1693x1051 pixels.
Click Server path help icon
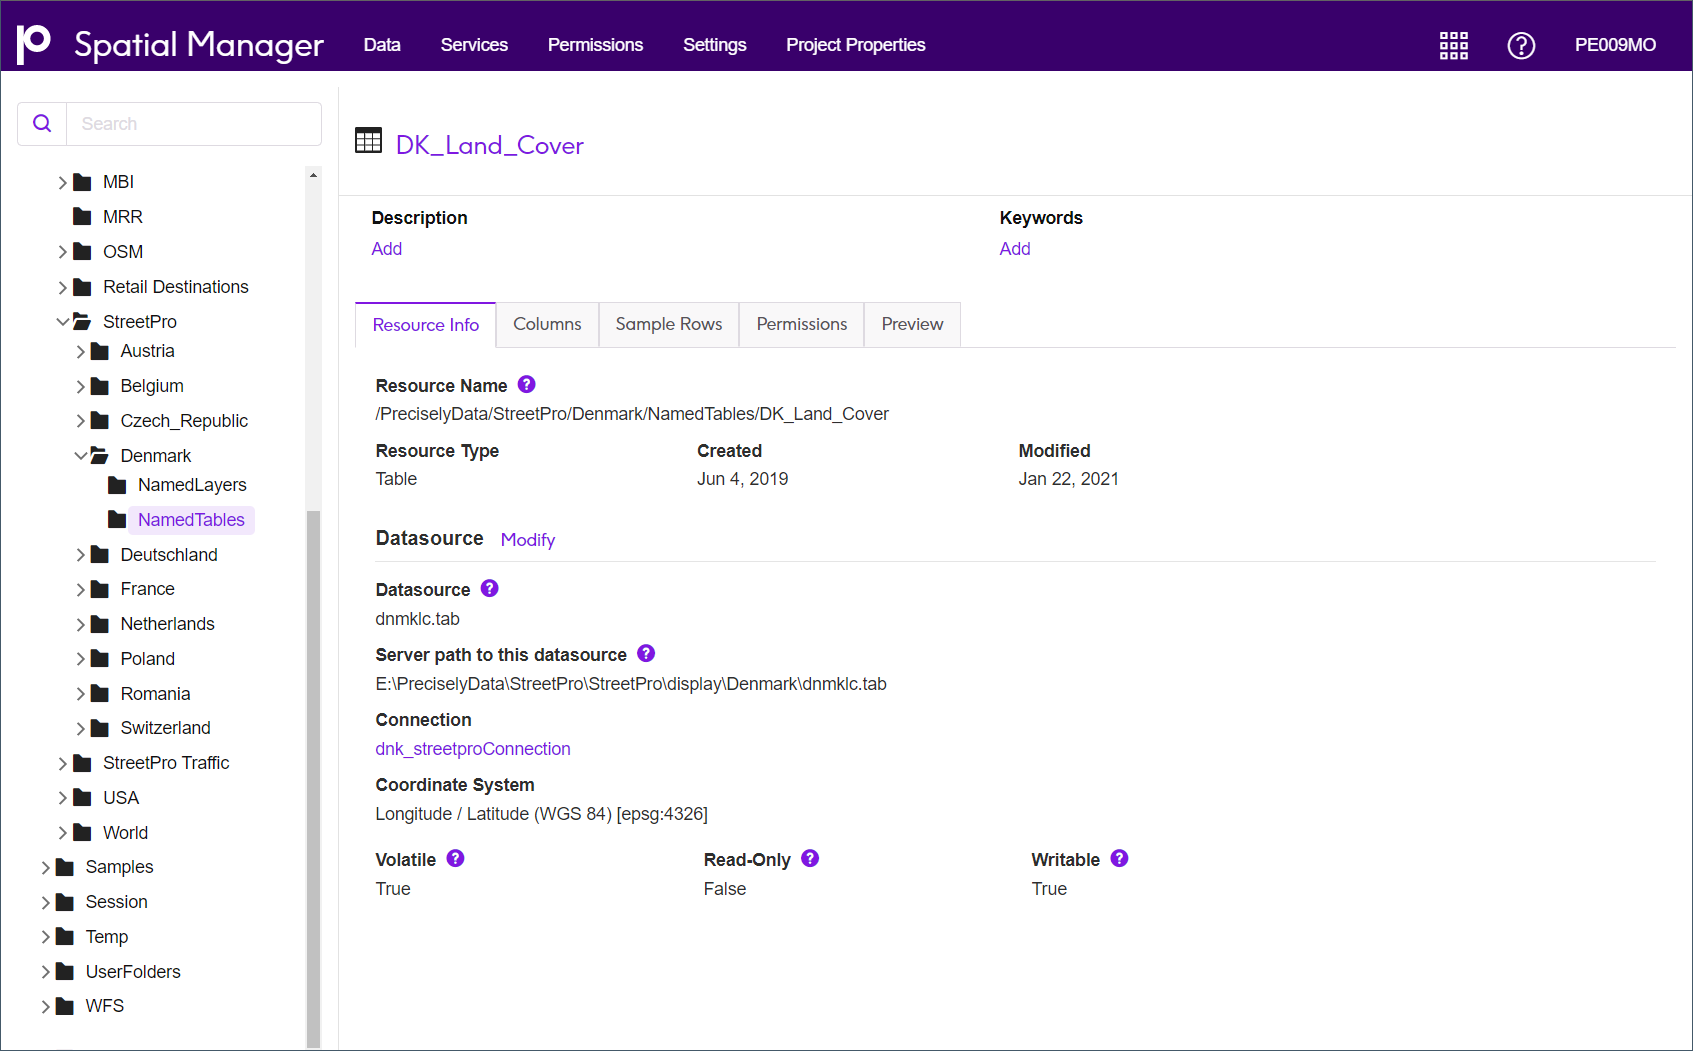(x=646, y=653)
